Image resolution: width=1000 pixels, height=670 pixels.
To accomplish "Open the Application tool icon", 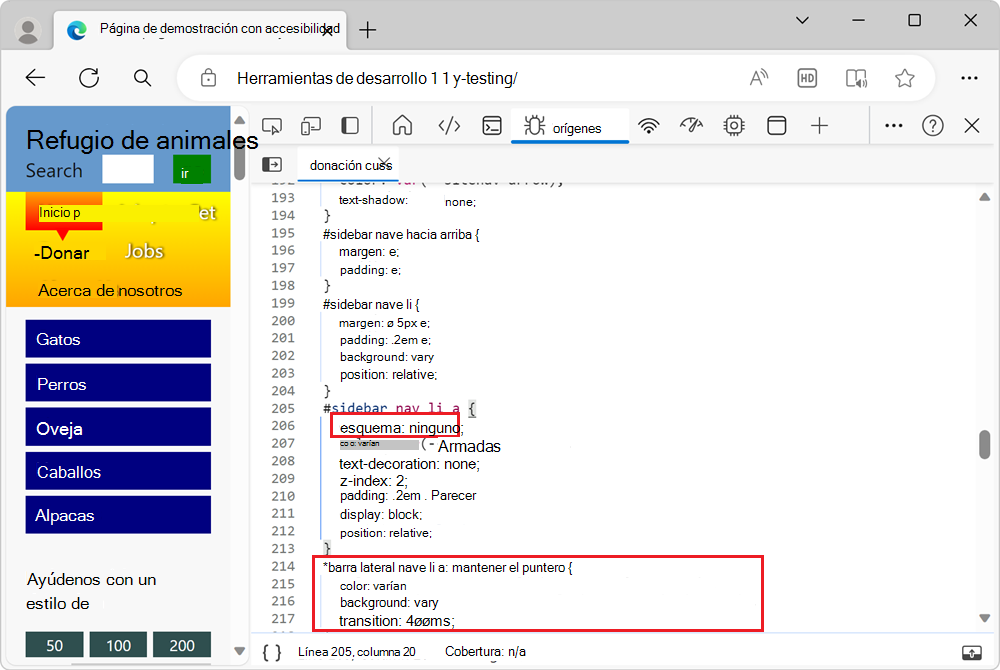I will pos(776,126).
